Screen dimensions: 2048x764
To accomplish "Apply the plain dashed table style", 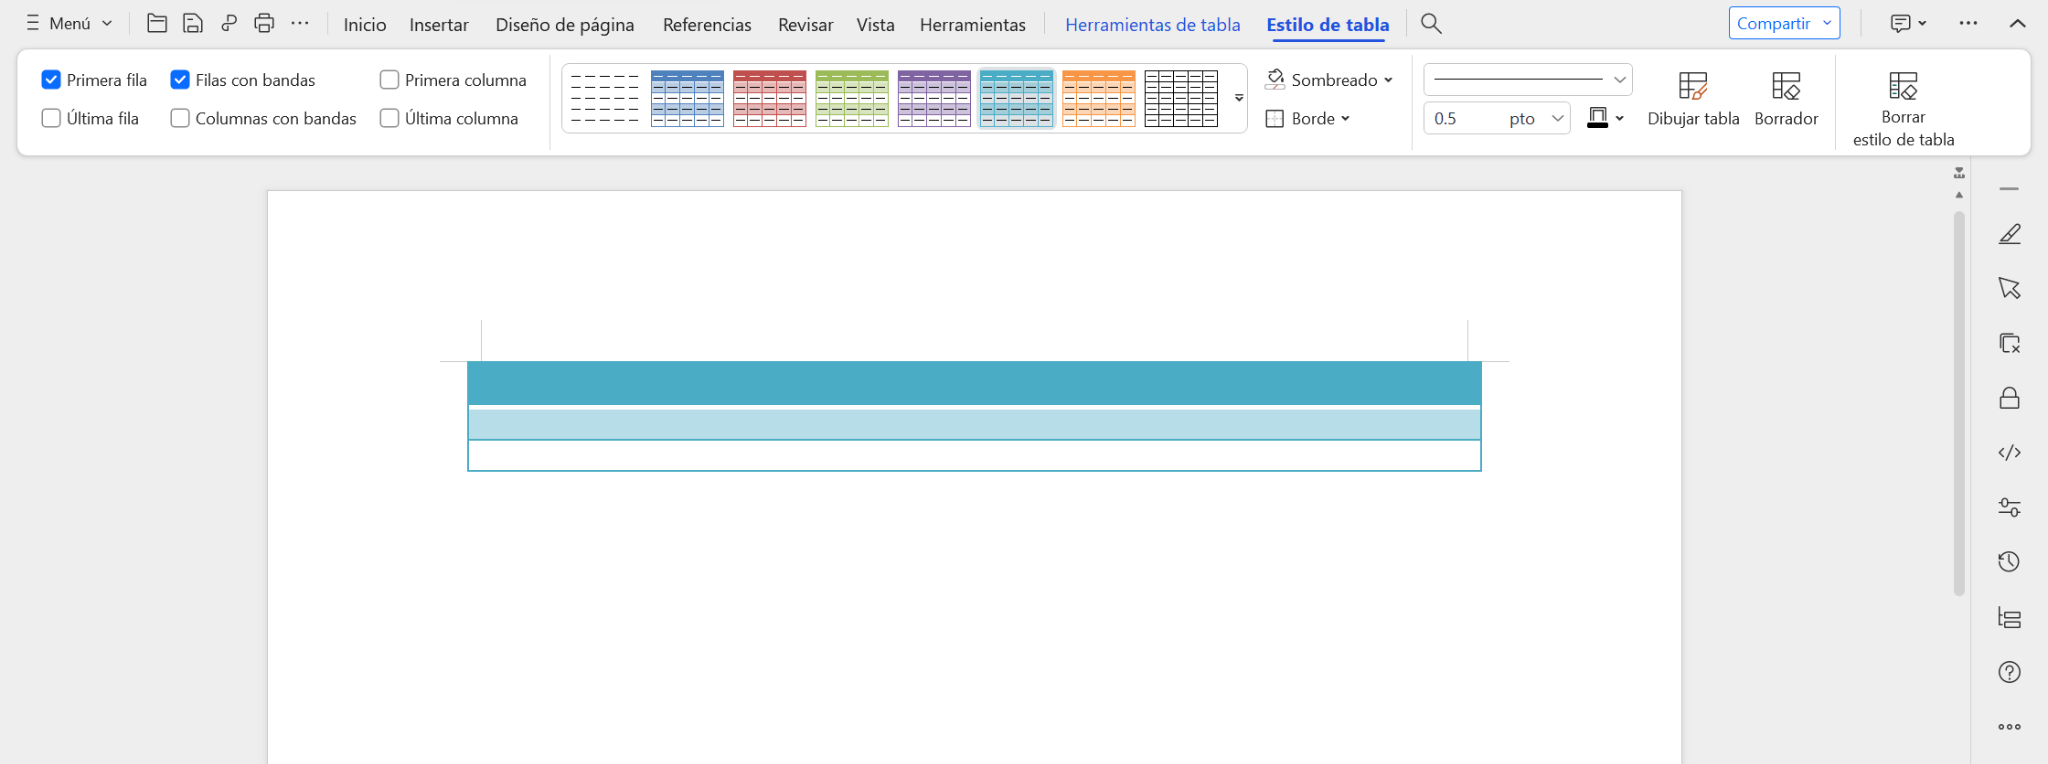I will 605,98.
